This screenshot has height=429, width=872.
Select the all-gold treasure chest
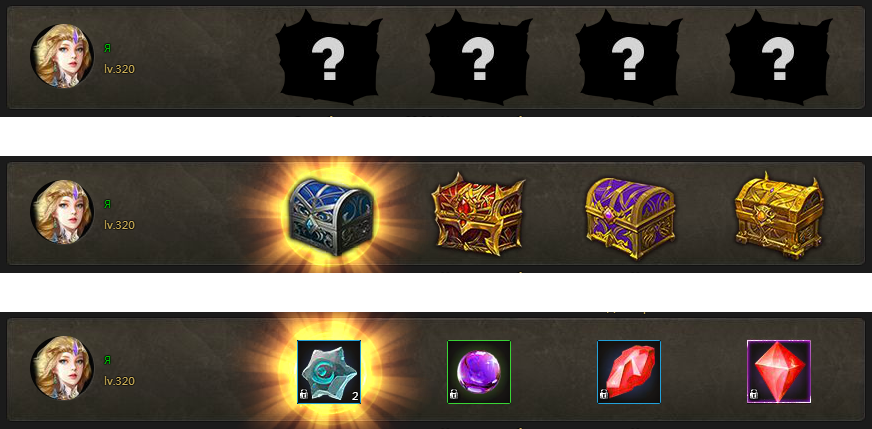[x=779, y=216]
